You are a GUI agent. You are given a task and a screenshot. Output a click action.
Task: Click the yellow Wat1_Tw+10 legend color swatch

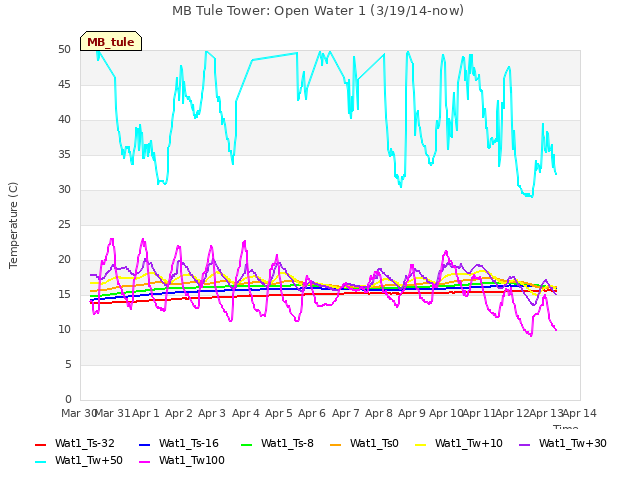[x=420, y=444]
